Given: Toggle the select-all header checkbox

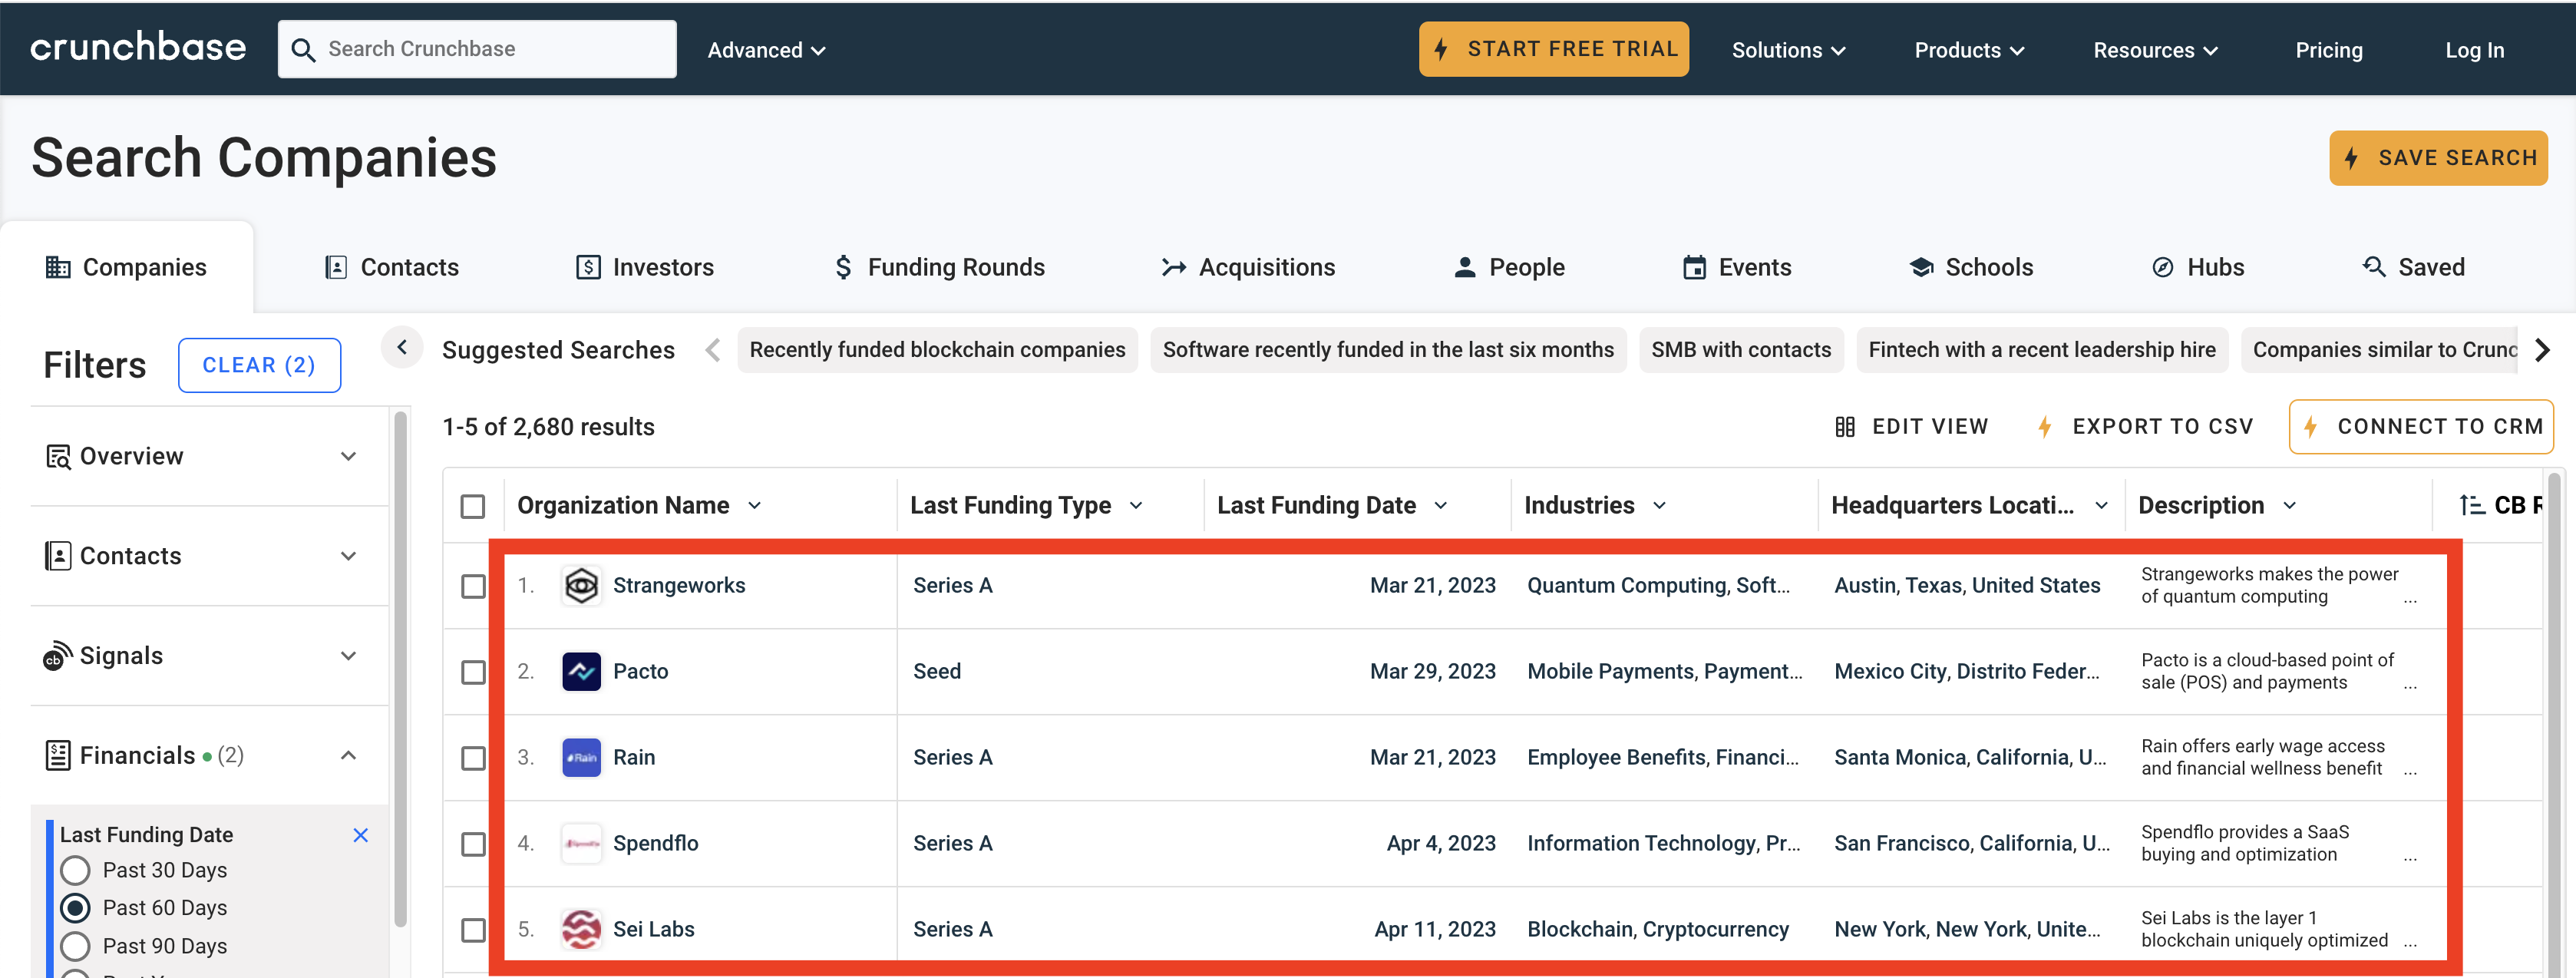Looking at the screenshot, I should [473, 506].
